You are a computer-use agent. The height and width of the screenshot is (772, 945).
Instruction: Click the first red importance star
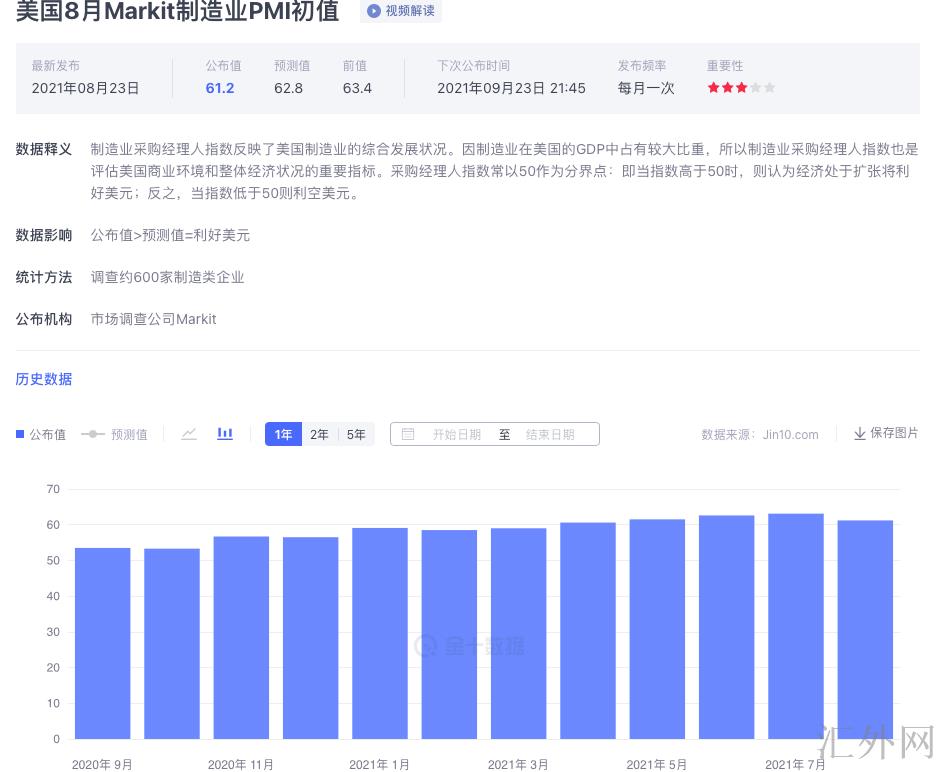pyautogui.click(x=713, y=88)
